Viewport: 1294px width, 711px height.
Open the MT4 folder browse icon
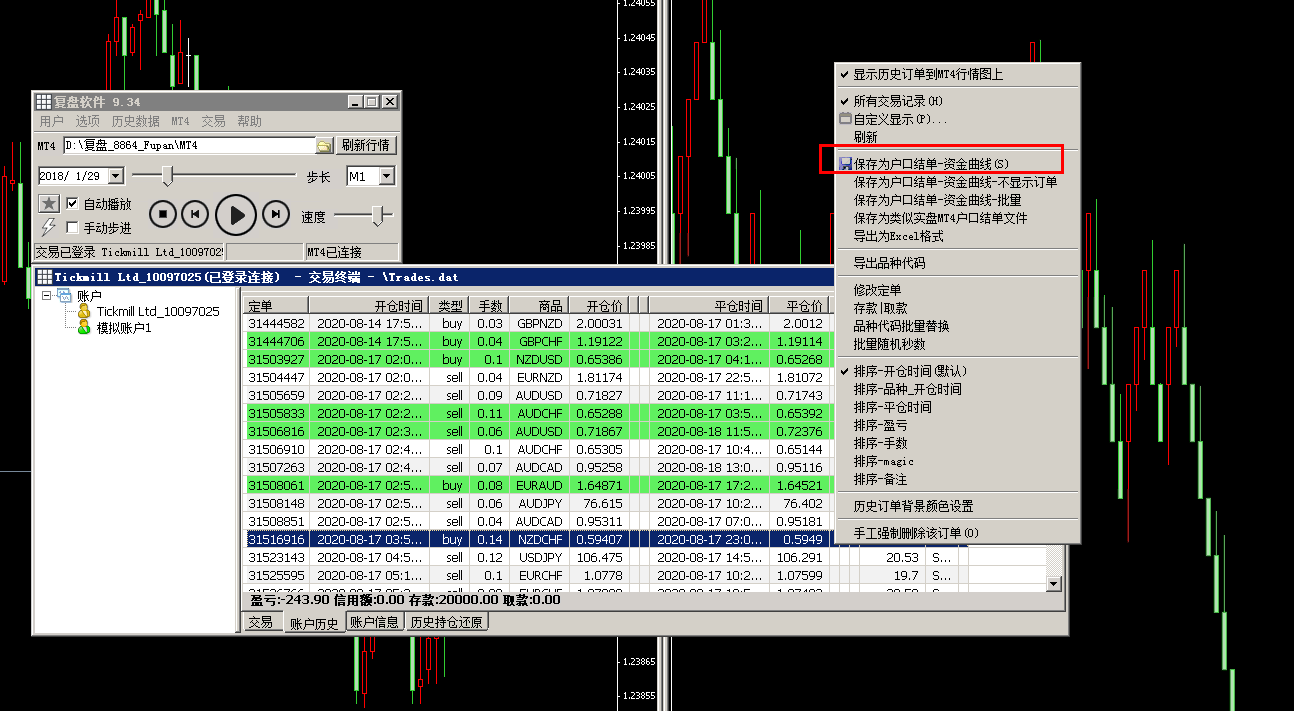pos(324,146)
